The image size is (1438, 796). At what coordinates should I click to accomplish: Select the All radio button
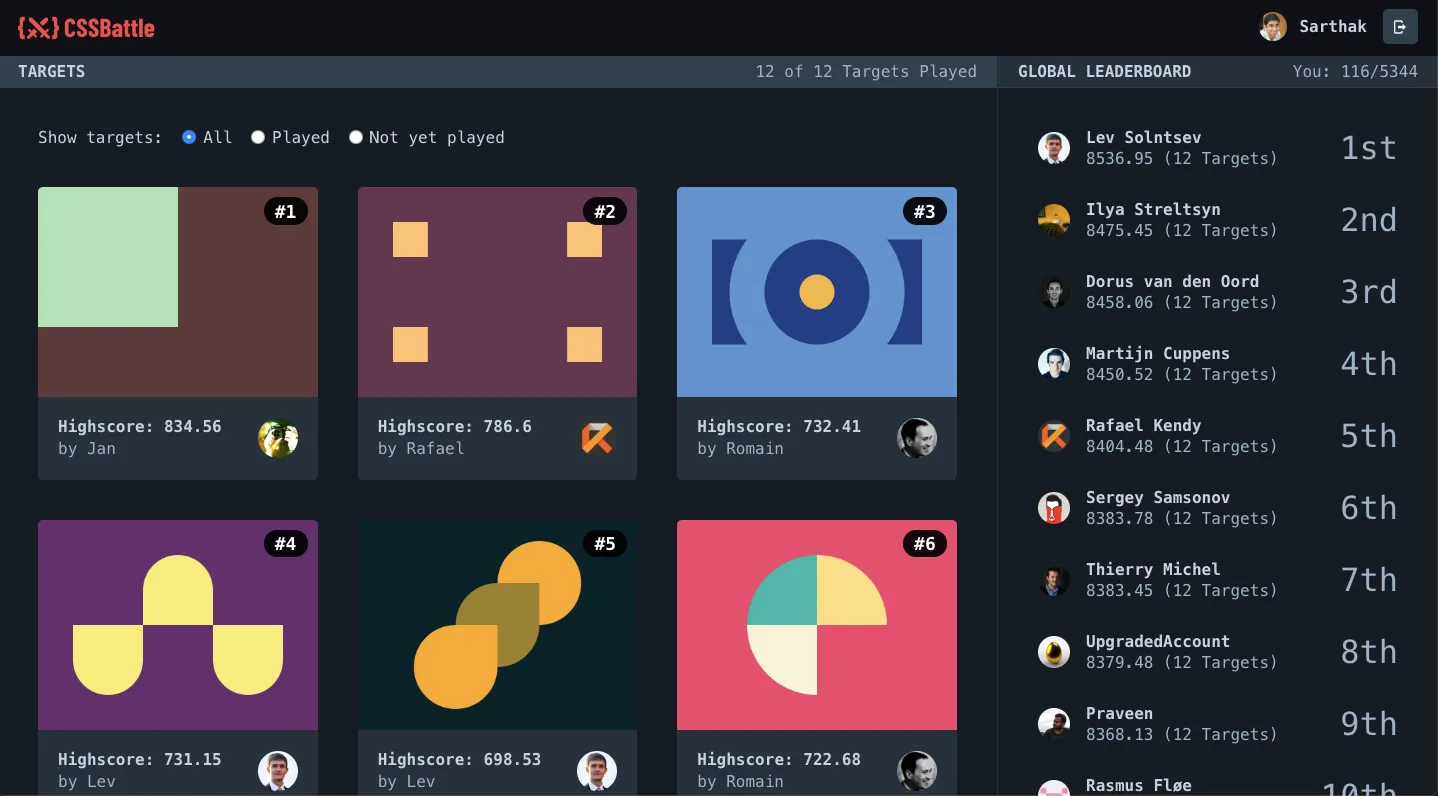point(189,137)
